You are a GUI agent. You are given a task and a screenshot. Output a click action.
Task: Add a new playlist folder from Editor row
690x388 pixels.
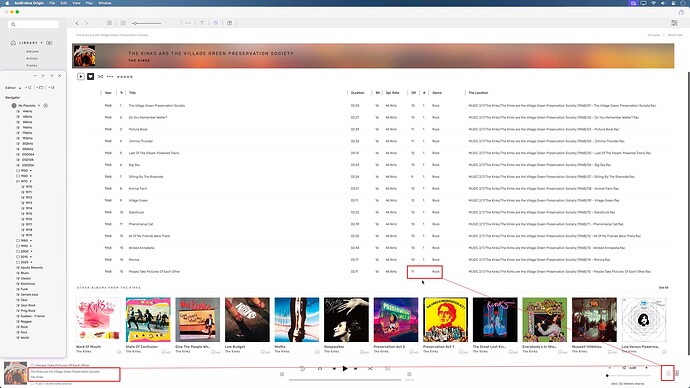[40, 88]
